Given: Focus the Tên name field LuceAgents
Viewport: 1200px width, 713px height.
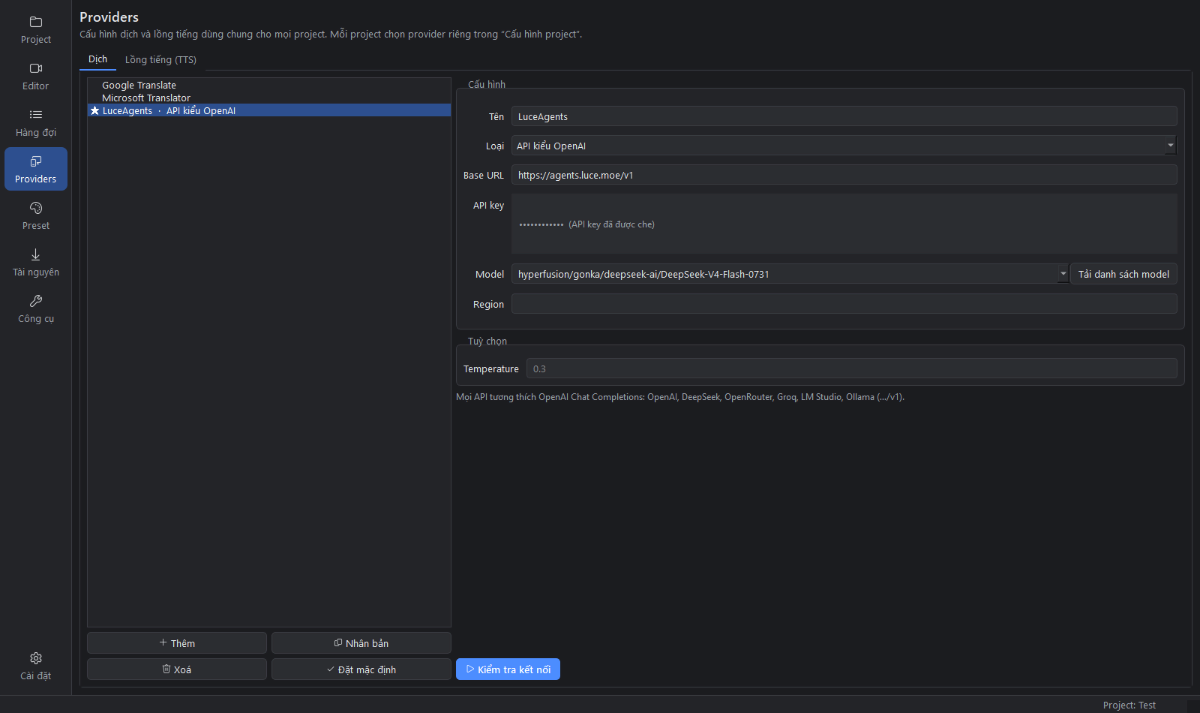Looking at the screenshot, I should pos(844,117).
